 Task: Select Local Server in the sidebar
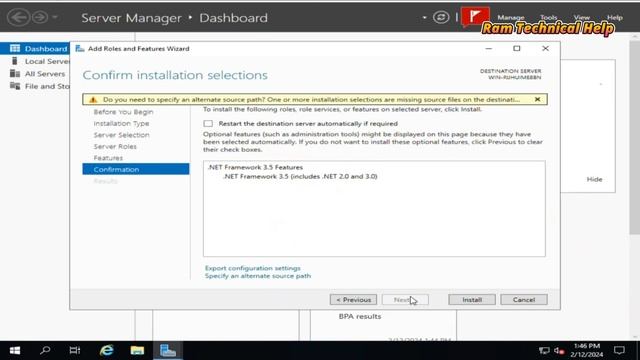(x=35, y=61)
